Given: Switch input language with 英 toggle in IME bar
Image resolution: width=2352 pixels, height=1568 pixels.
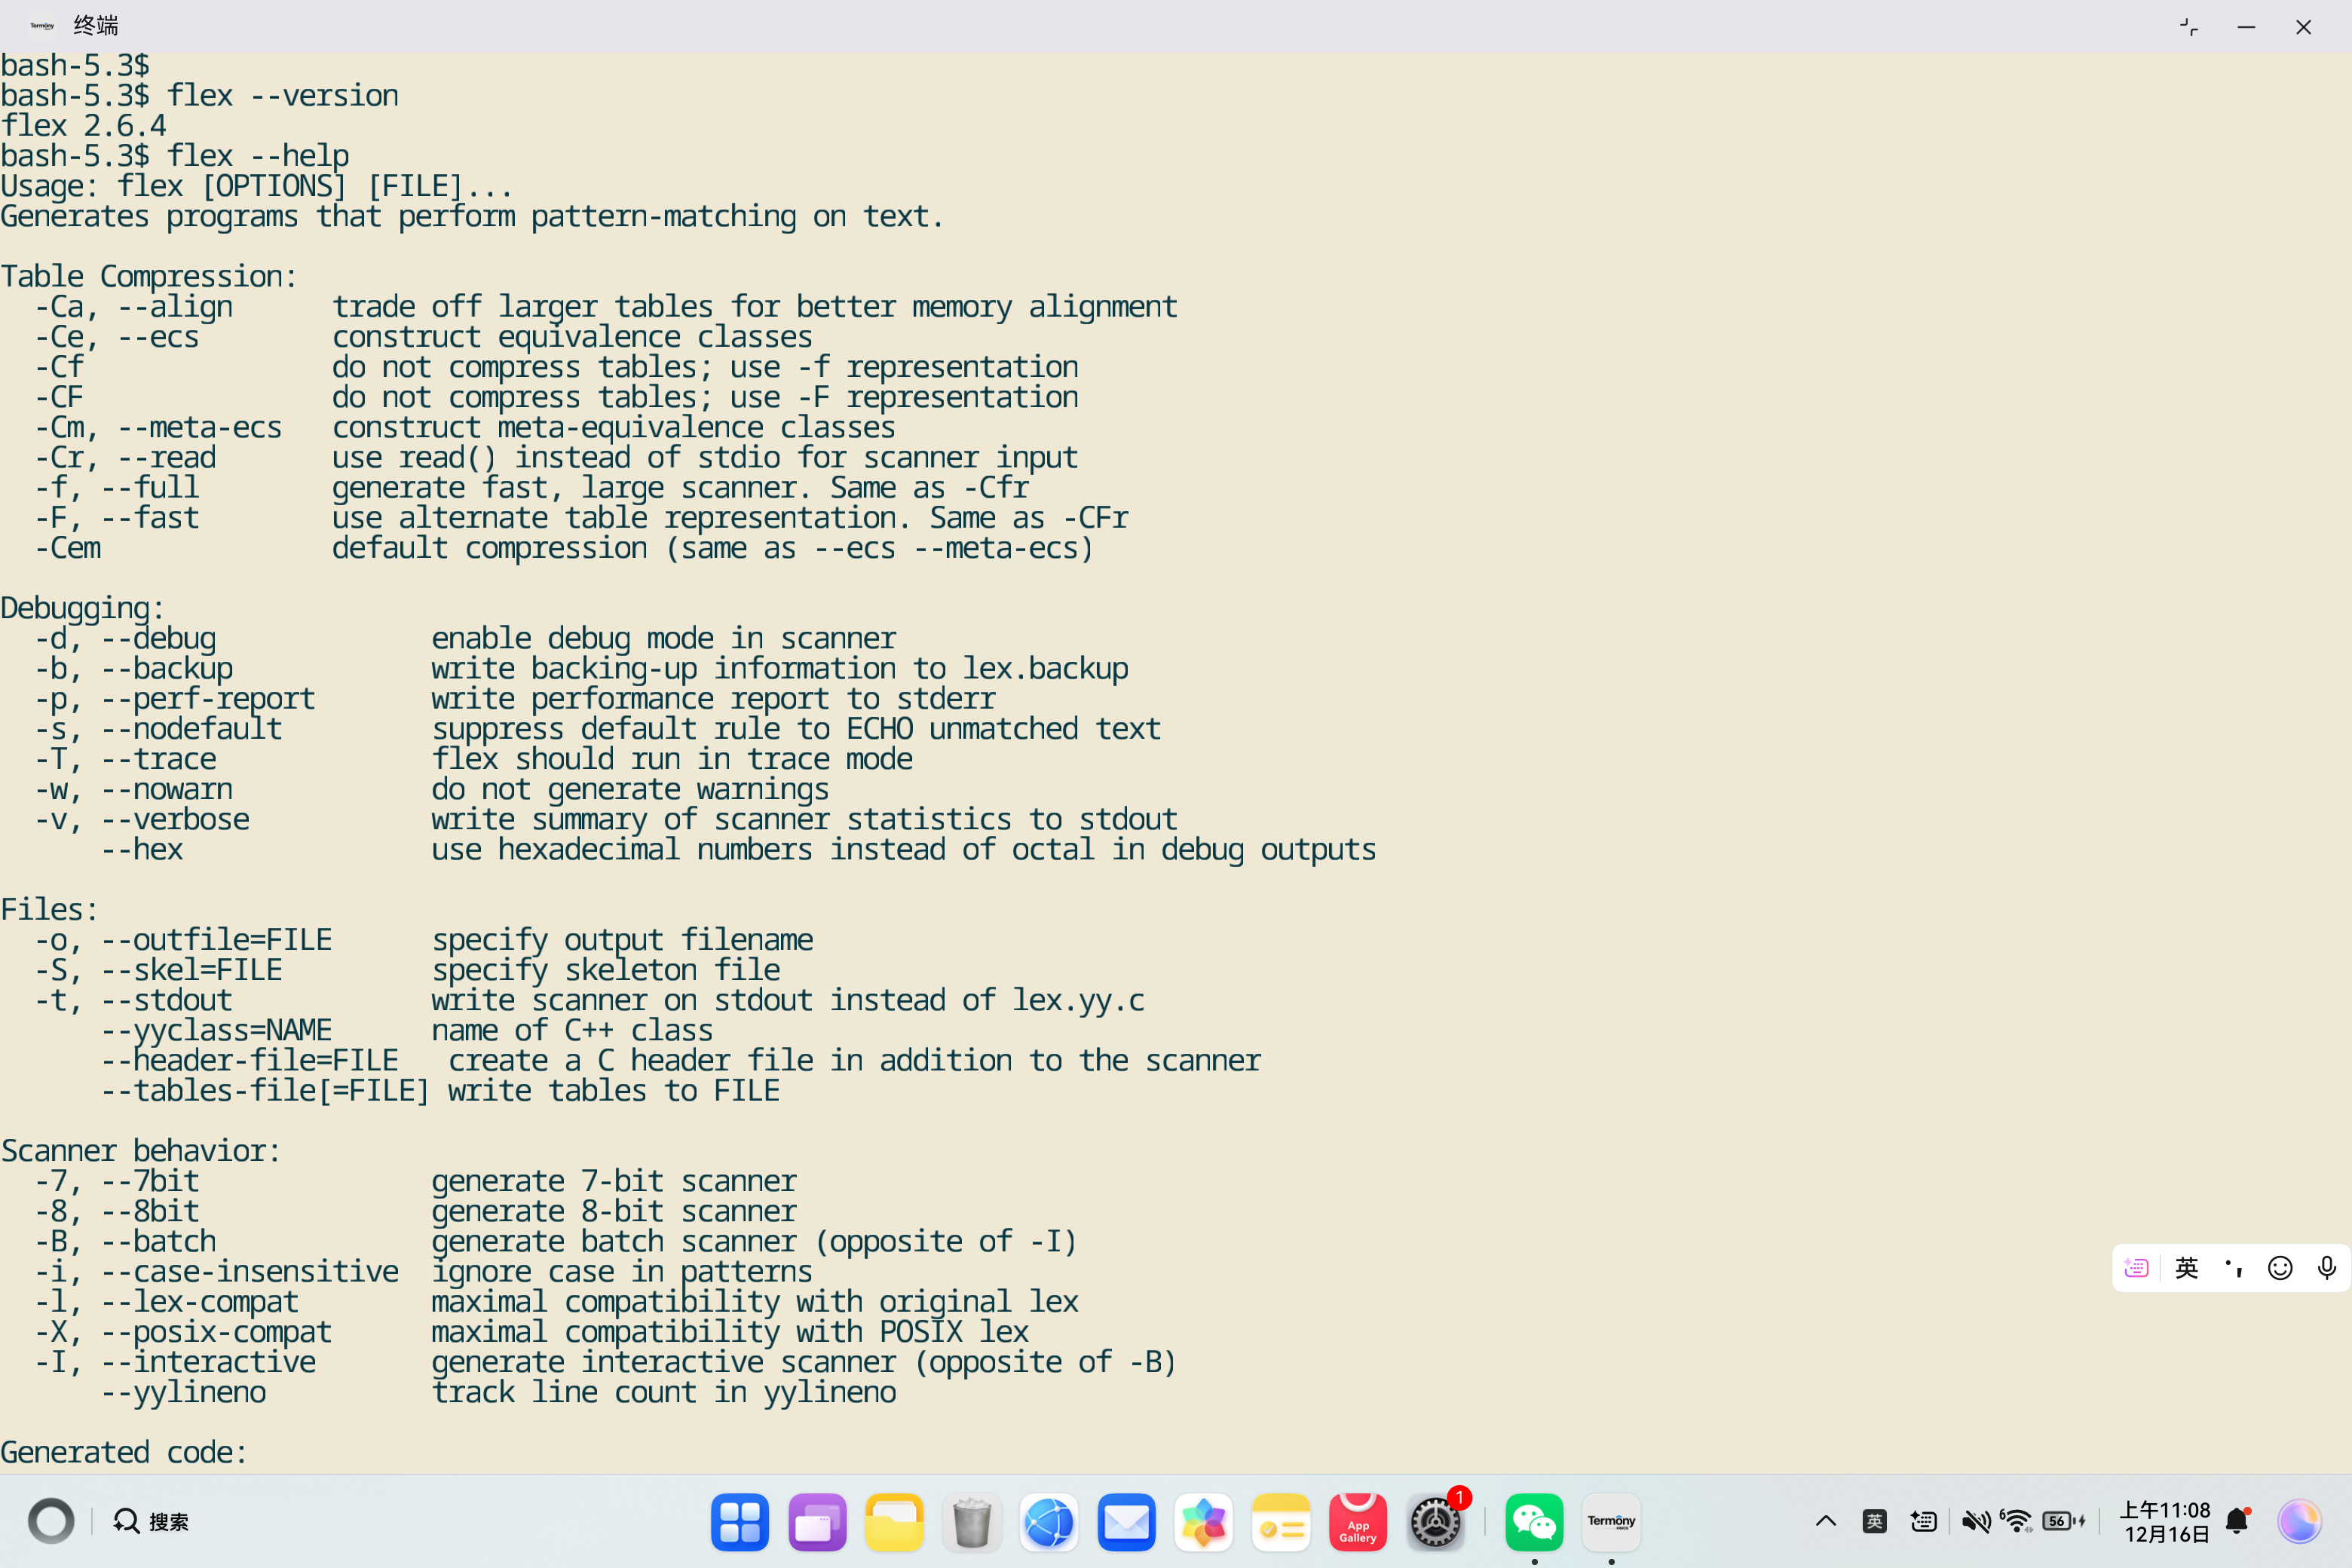Looking at the screenshot, I should pos(2186,1268).
